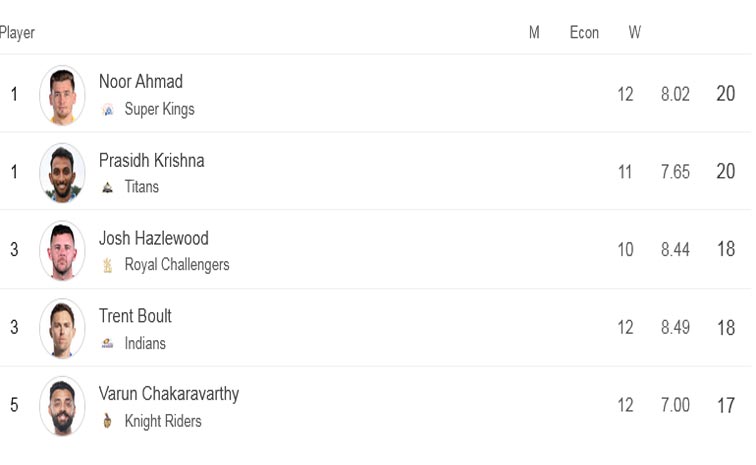Viewport: 756px width, 465px height.
Task: Click the Royal Challengers team name
Action: pos(177,265)
